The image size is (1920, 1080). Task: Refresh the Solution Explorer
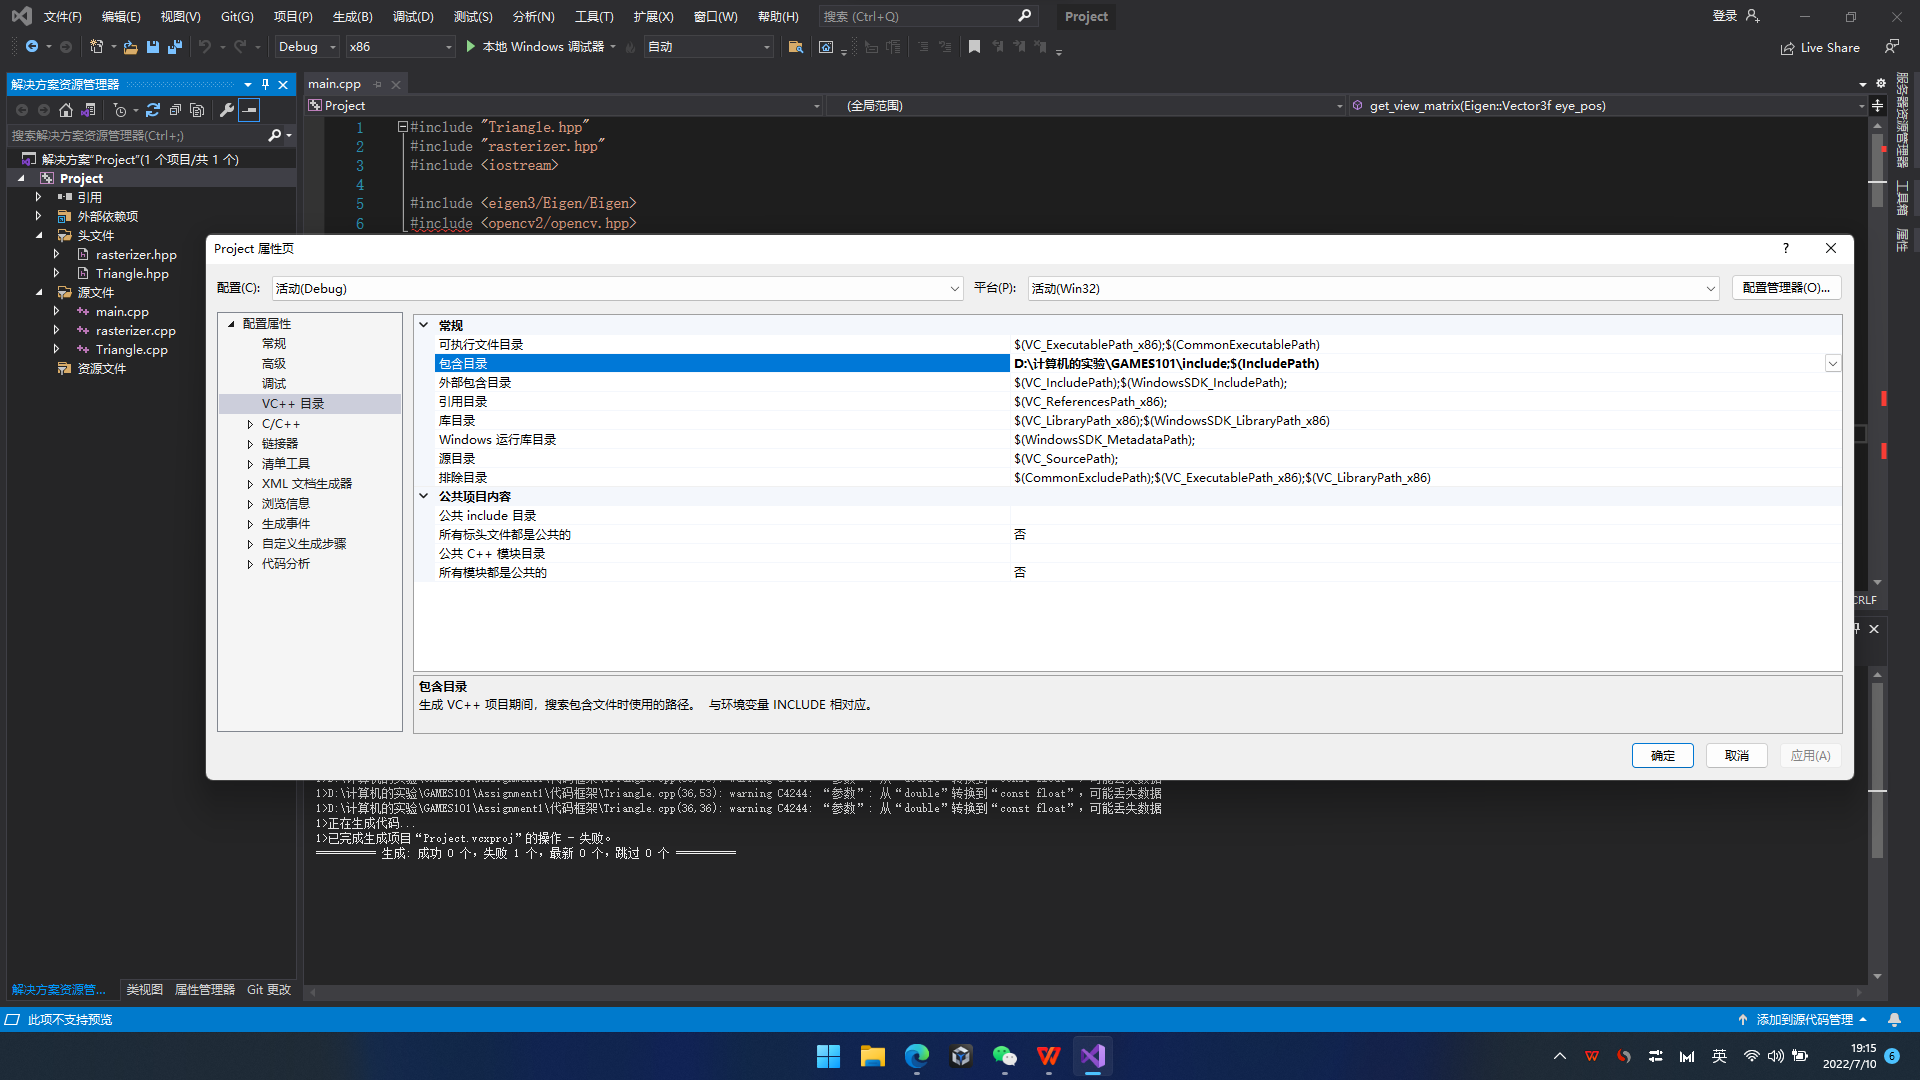(153, 110)
